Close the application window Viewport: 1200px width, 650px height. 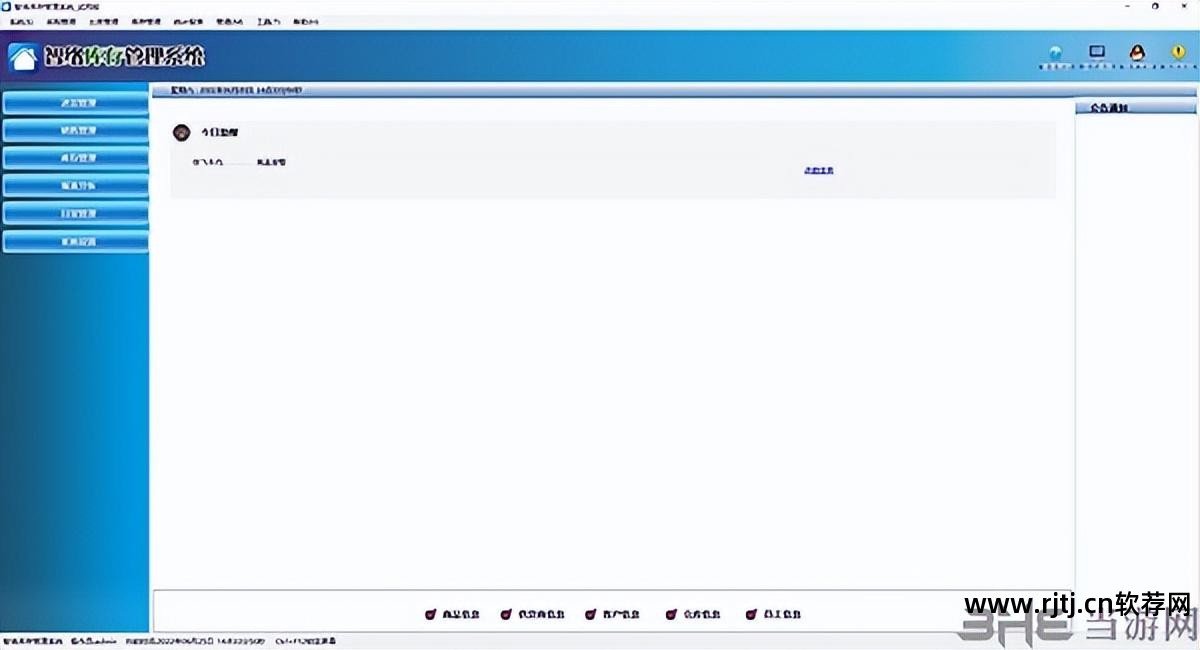[1184, 6]
